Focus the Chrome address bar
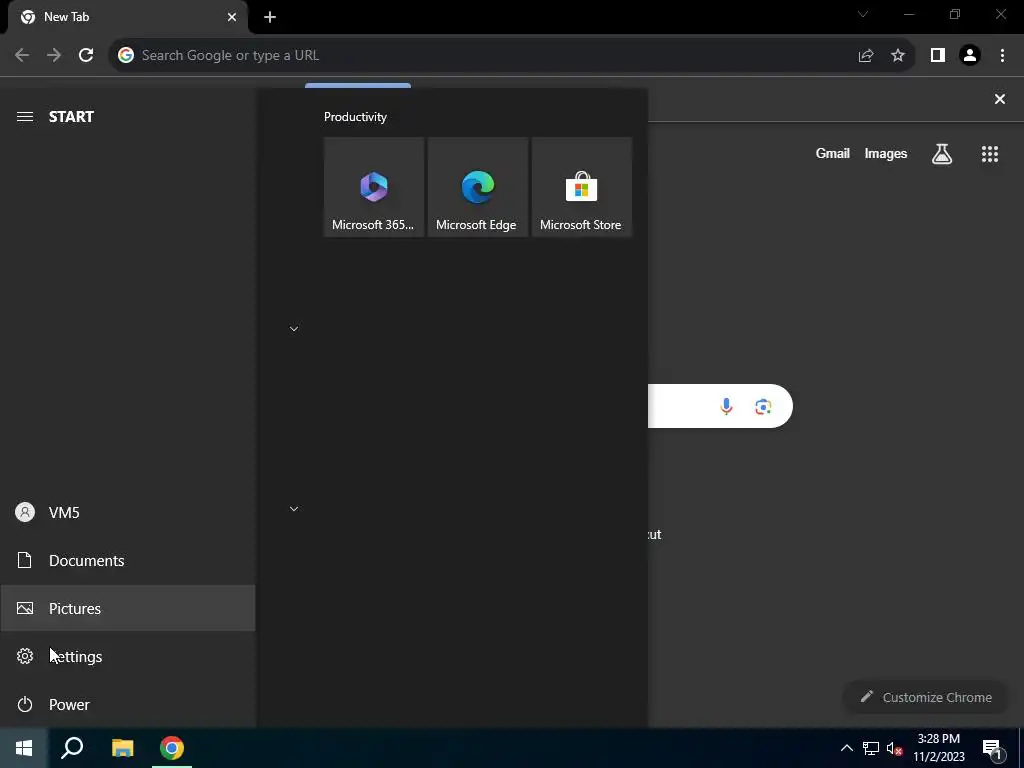The height and width of the screenshot is (768, 1024). pyautogui.click(x=483, y=56)
